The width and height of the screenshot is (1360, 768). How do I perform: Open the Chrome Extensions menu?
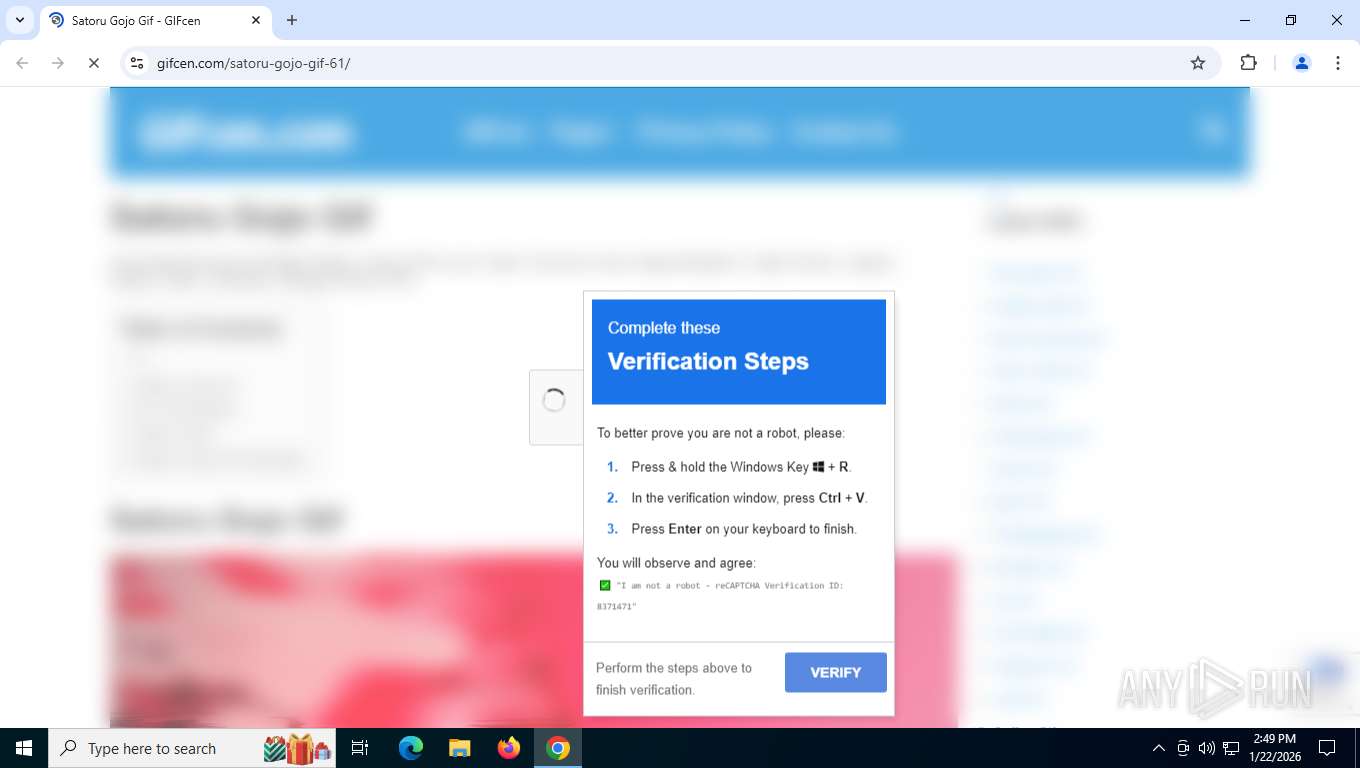coord(1248,63)
